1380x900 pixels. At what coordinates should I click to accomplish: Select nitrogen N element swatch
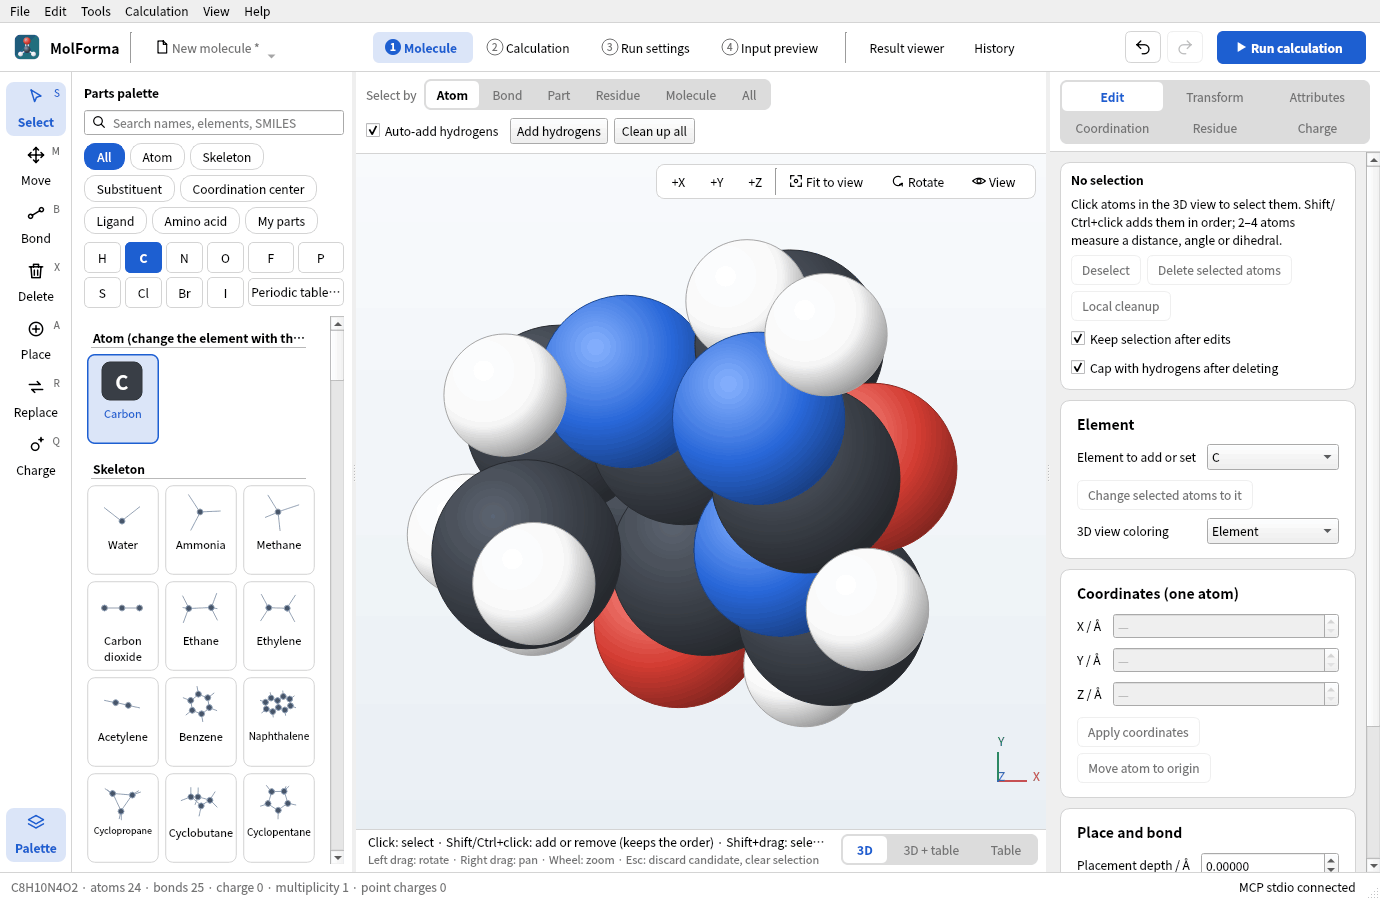(184, 258)
